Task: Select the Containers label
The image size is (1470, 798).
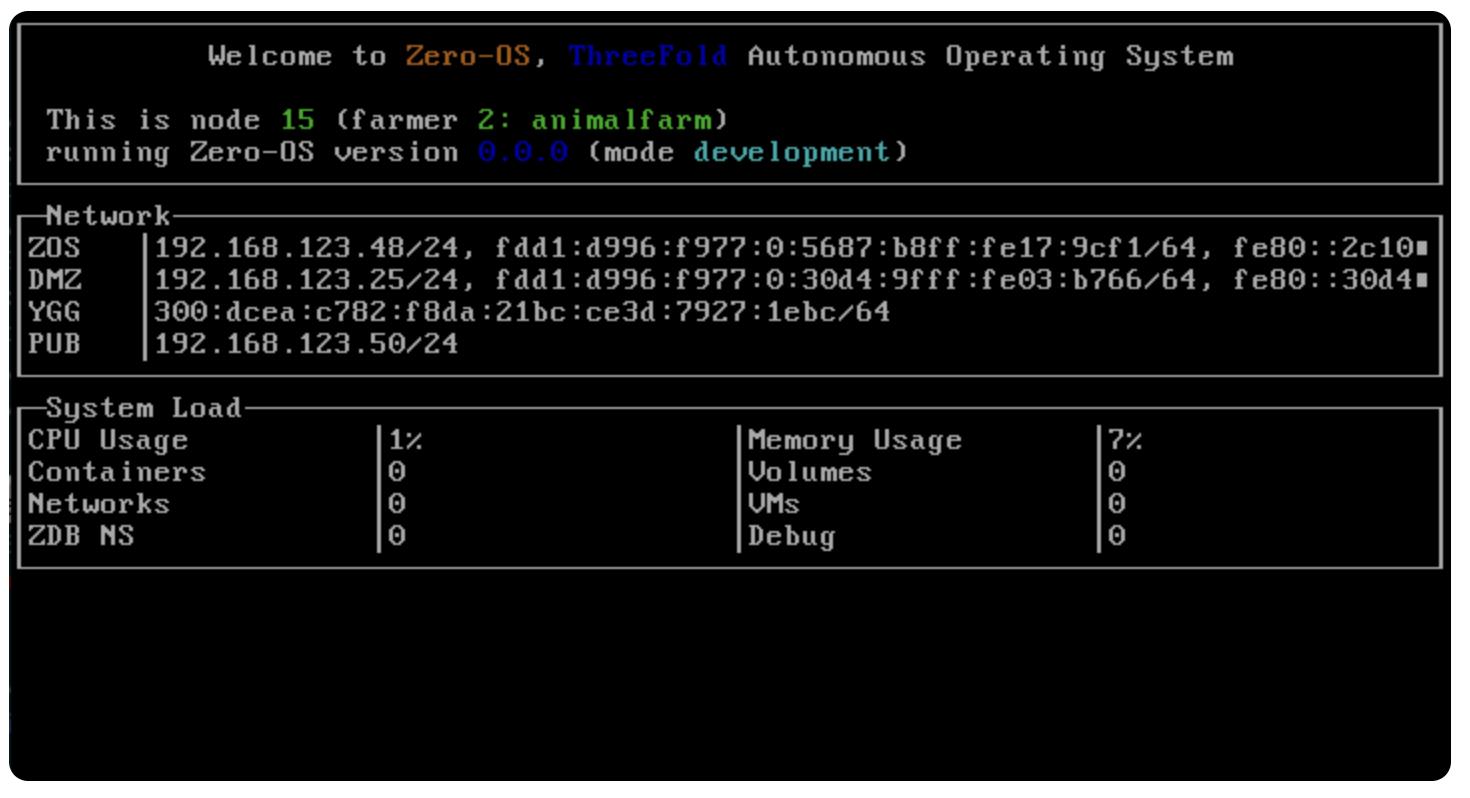Action: pyautogui.click(x=117, y=472)
